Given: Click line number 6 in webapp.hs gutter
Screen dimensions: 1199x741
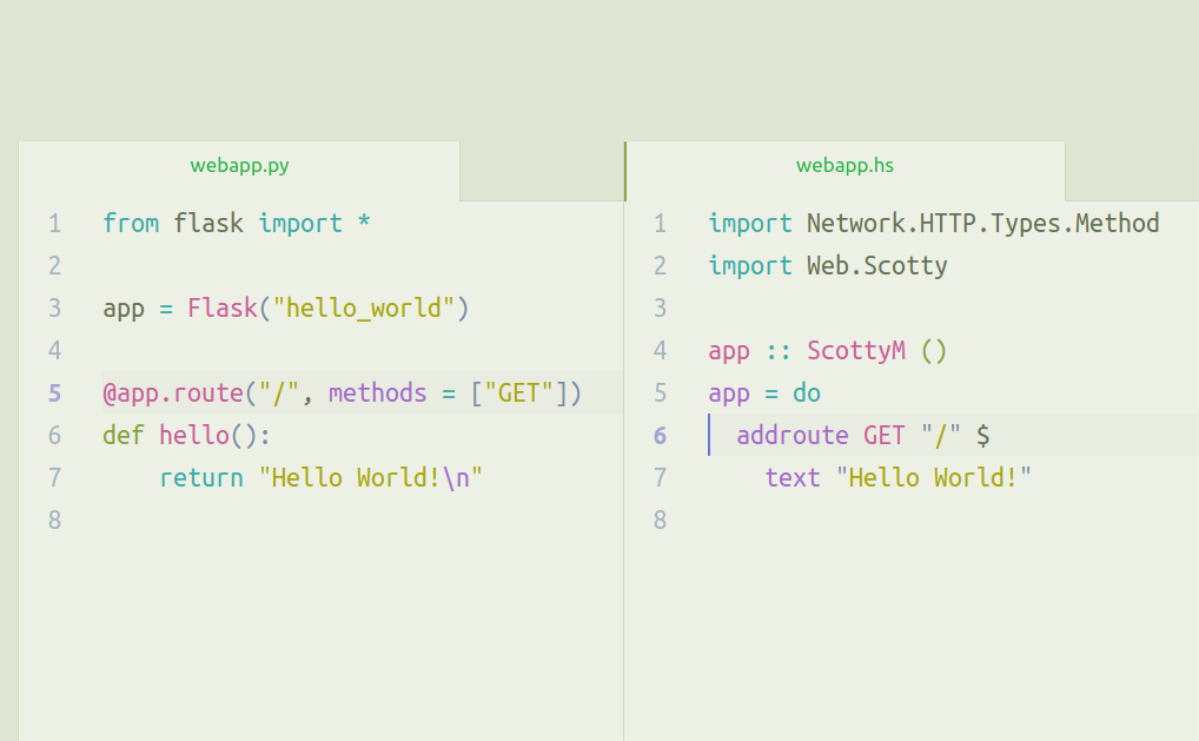Looking at the screenshot, I should 660,436.
